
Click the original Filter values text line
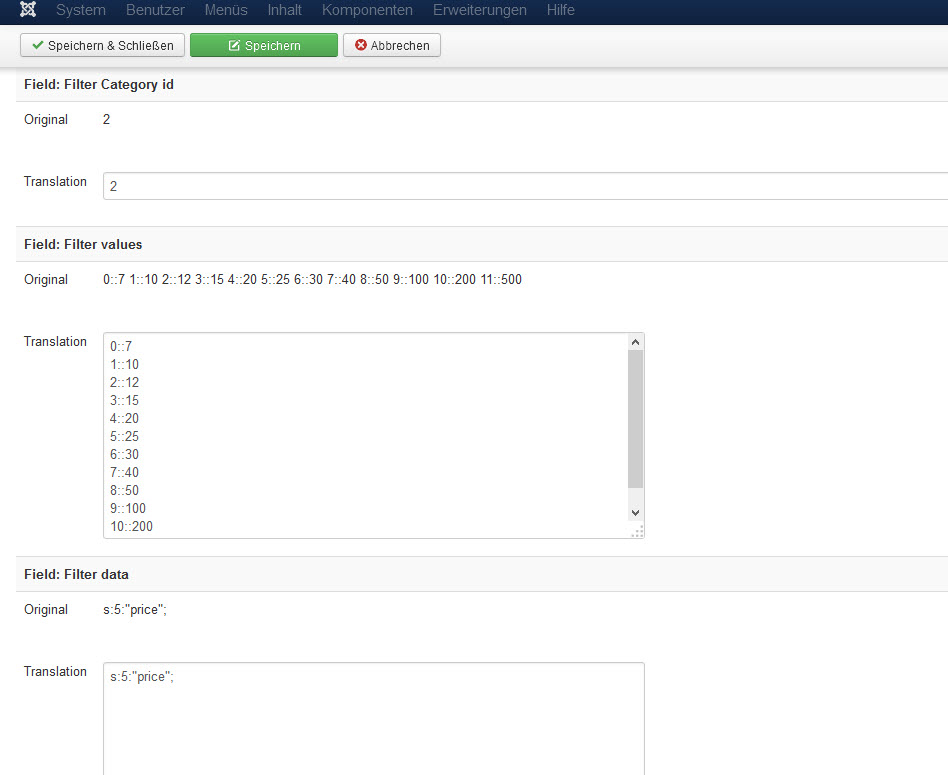coord(313,279)
